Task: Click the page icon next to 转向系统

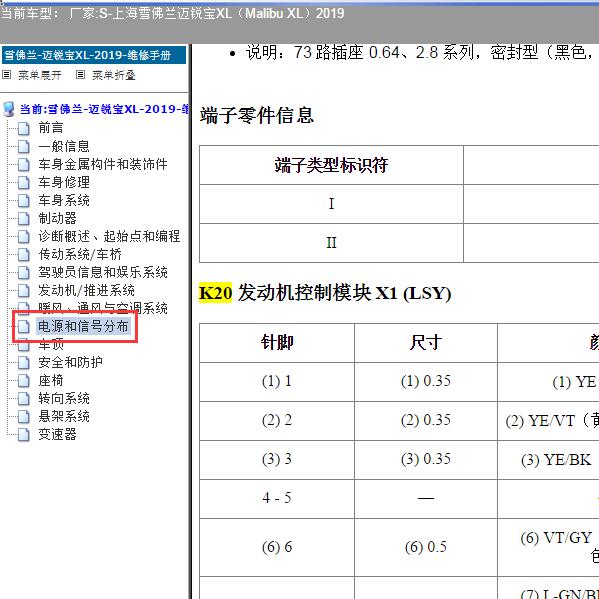Action: [x=24, y=398]
